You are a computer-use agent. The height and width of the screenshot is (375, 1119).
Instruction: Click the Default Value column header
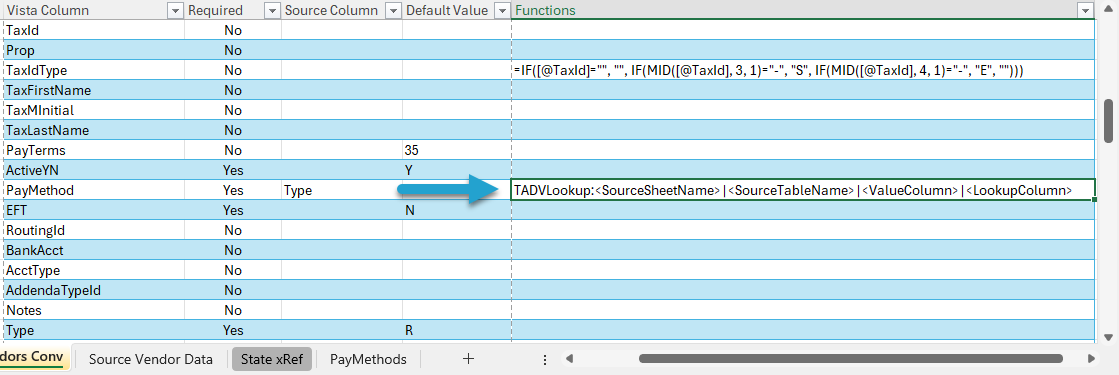click(457, 10)
